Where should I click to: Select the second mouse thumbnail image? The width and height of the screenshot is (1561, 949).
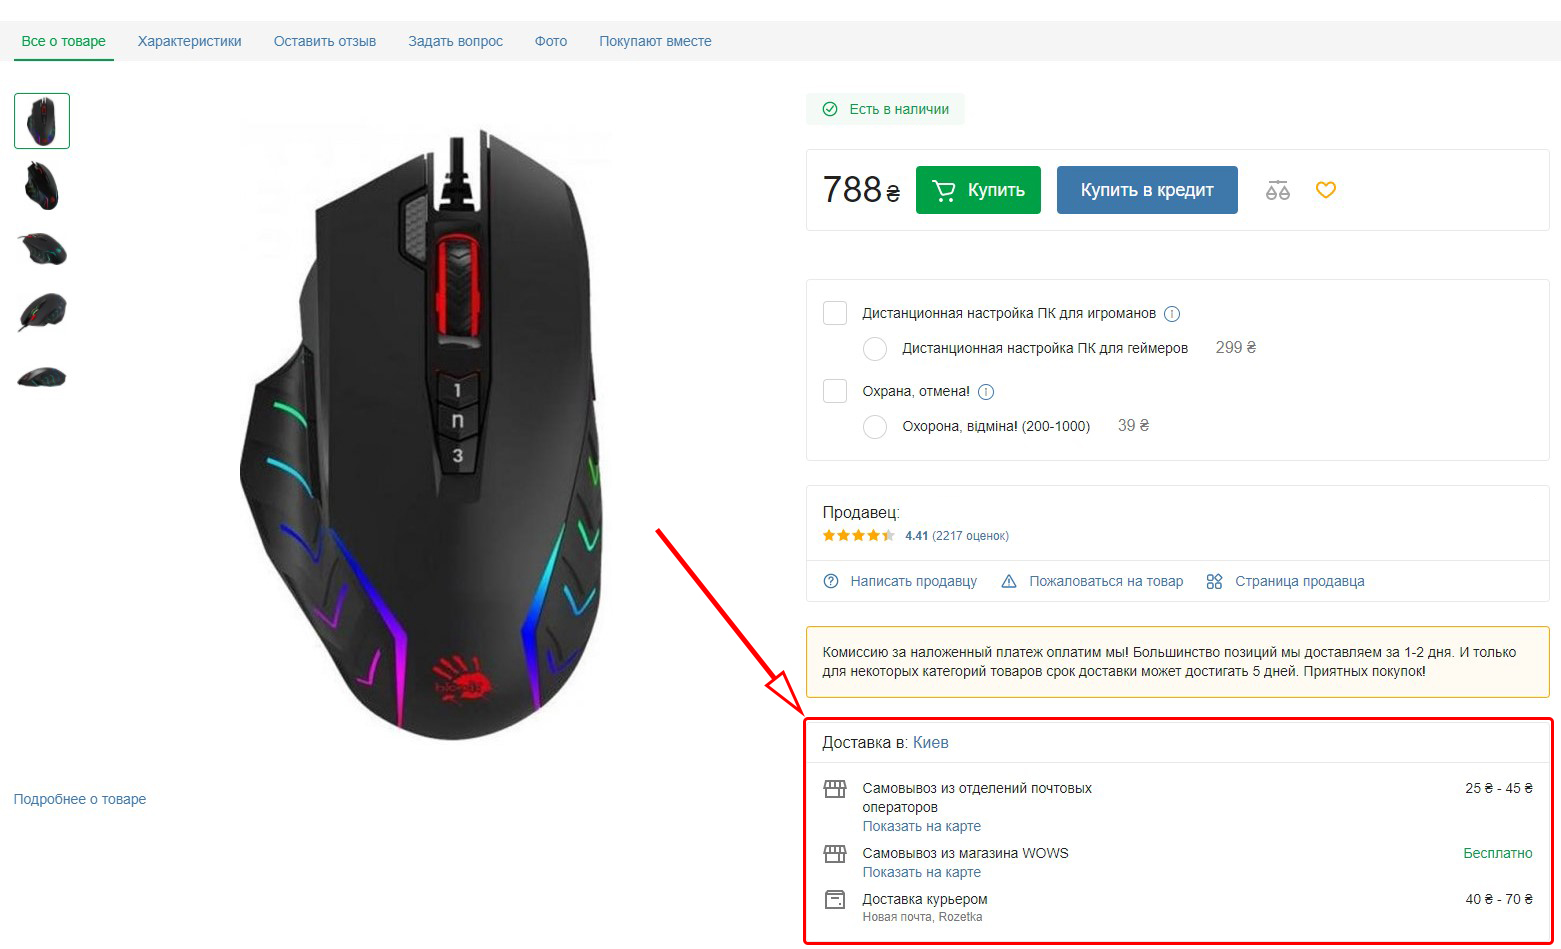[41, 186]
